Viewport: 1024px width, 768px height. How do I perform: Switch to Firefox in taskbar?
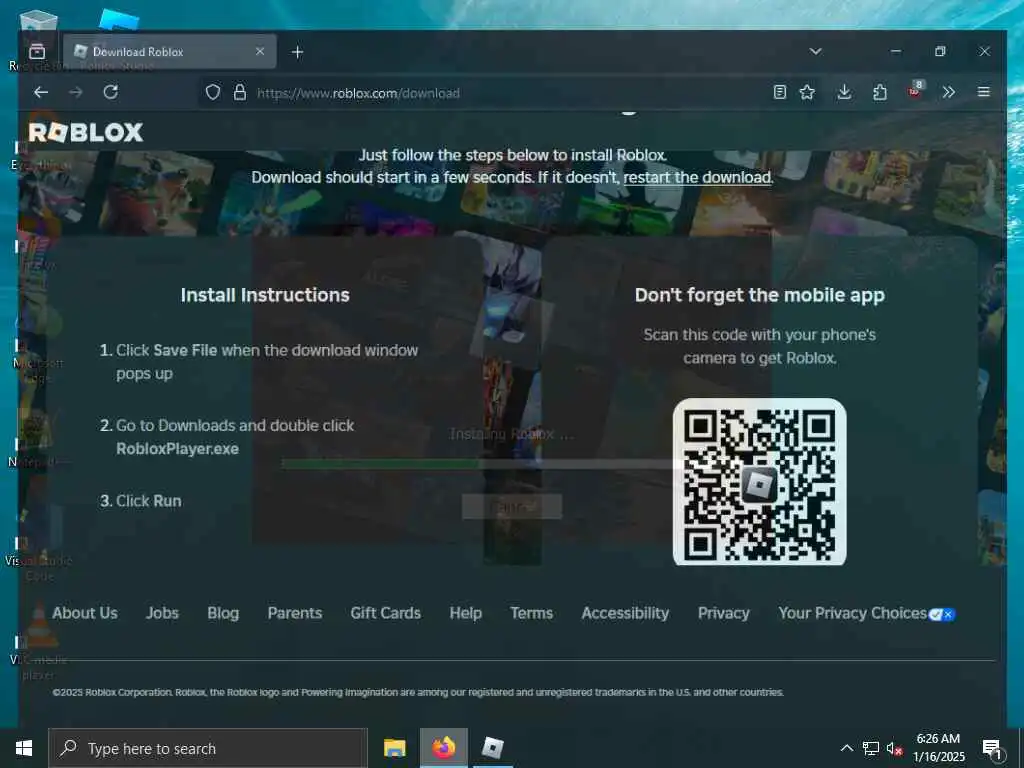pos(443,748)
